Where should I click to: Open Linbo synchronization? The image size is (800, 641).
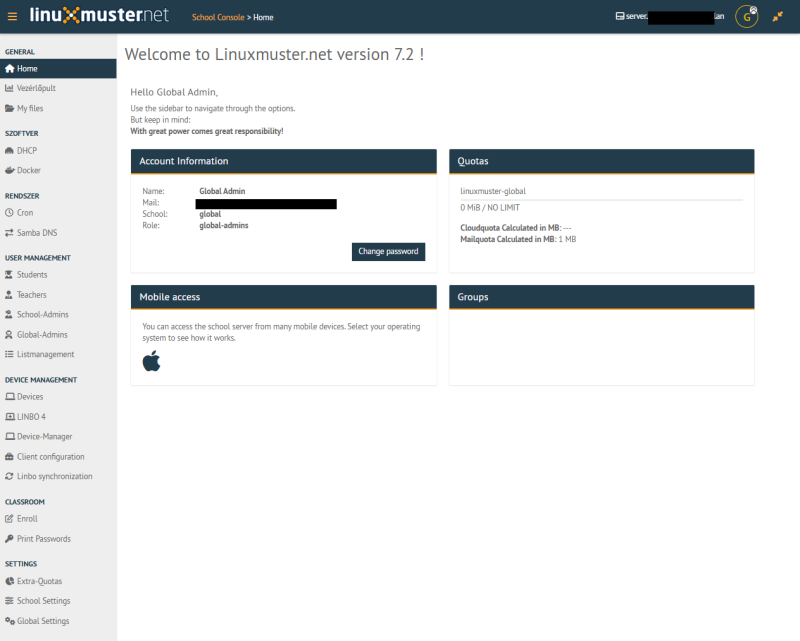(x=58, y=476)
